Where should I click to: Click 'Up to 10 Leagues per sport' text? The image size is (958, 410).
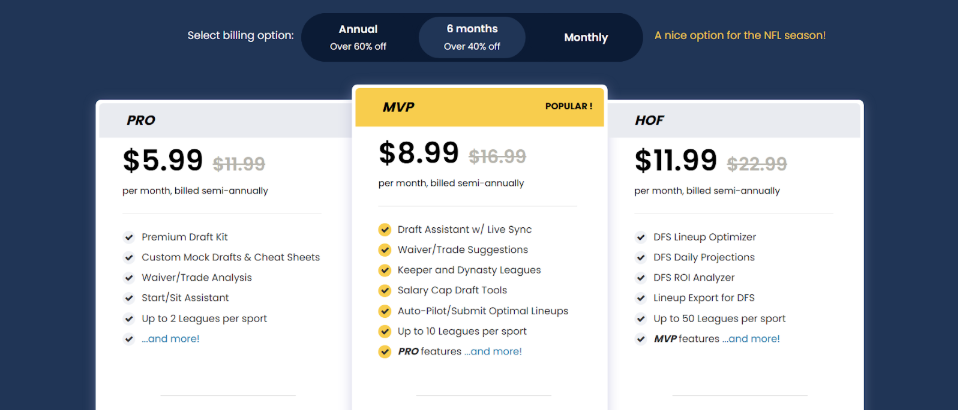462,331
